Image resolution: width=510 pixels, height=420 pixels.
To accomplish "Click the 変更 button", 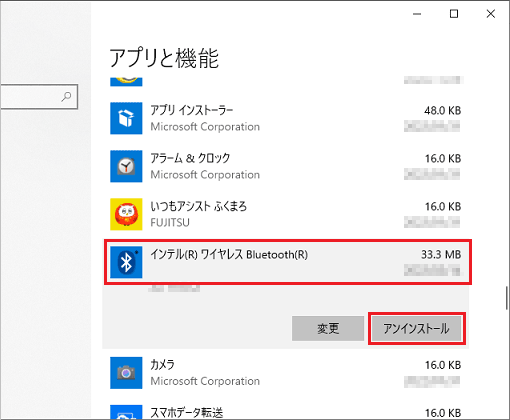I will click(x=328, y=329).
